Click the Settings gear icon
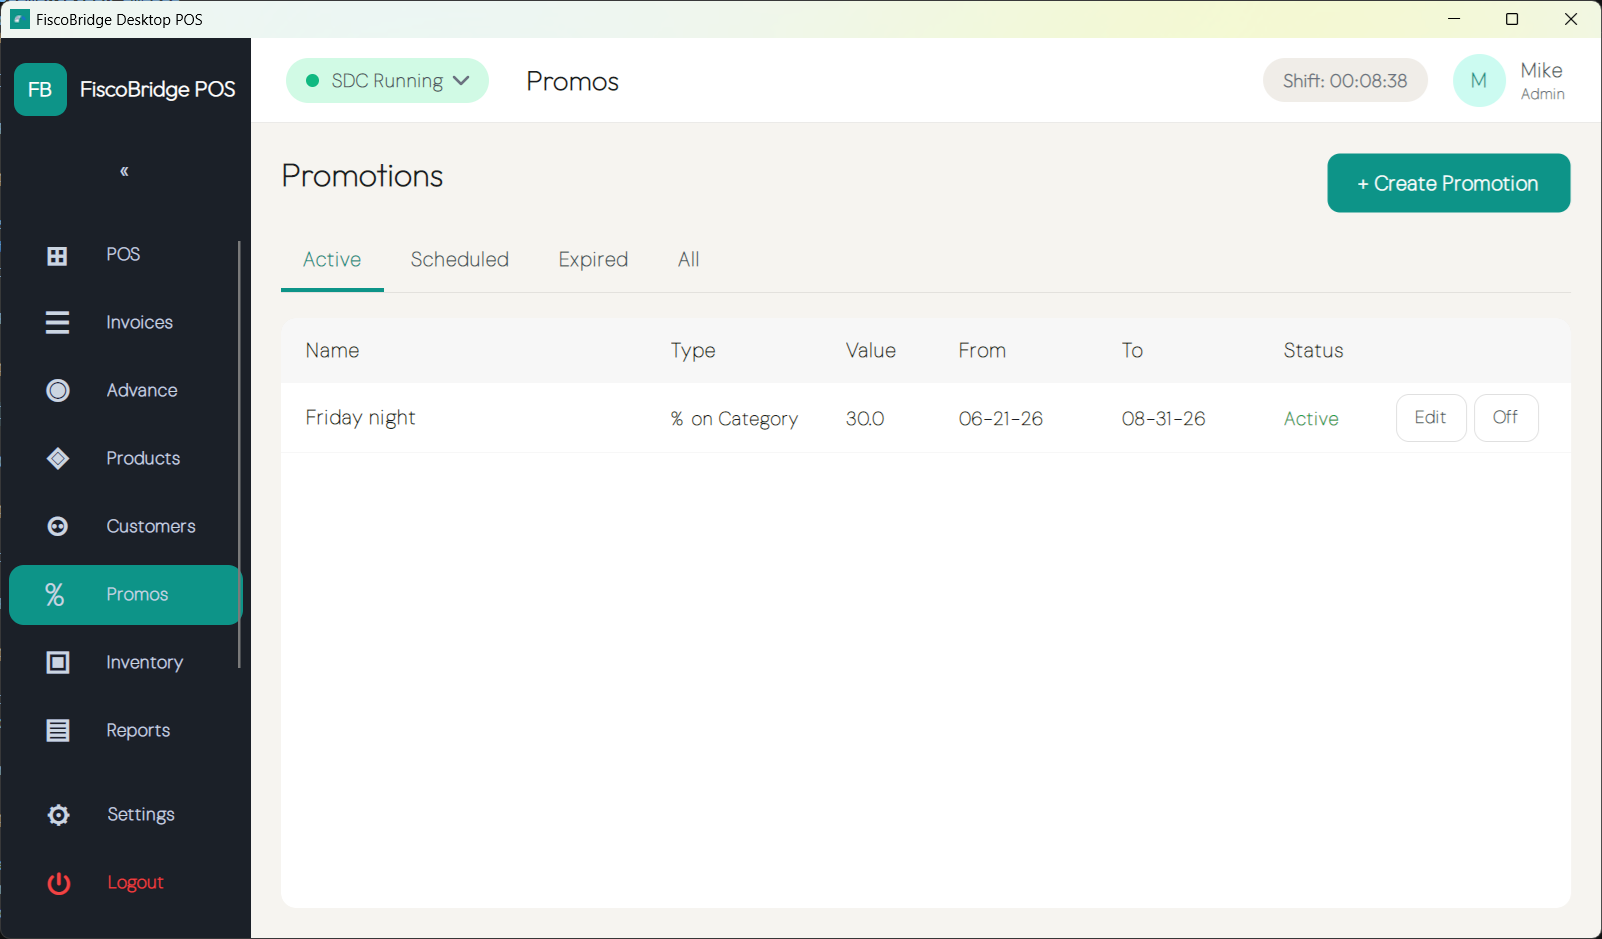This screenshot has height=939, width=1602. (x=59, y=815)
